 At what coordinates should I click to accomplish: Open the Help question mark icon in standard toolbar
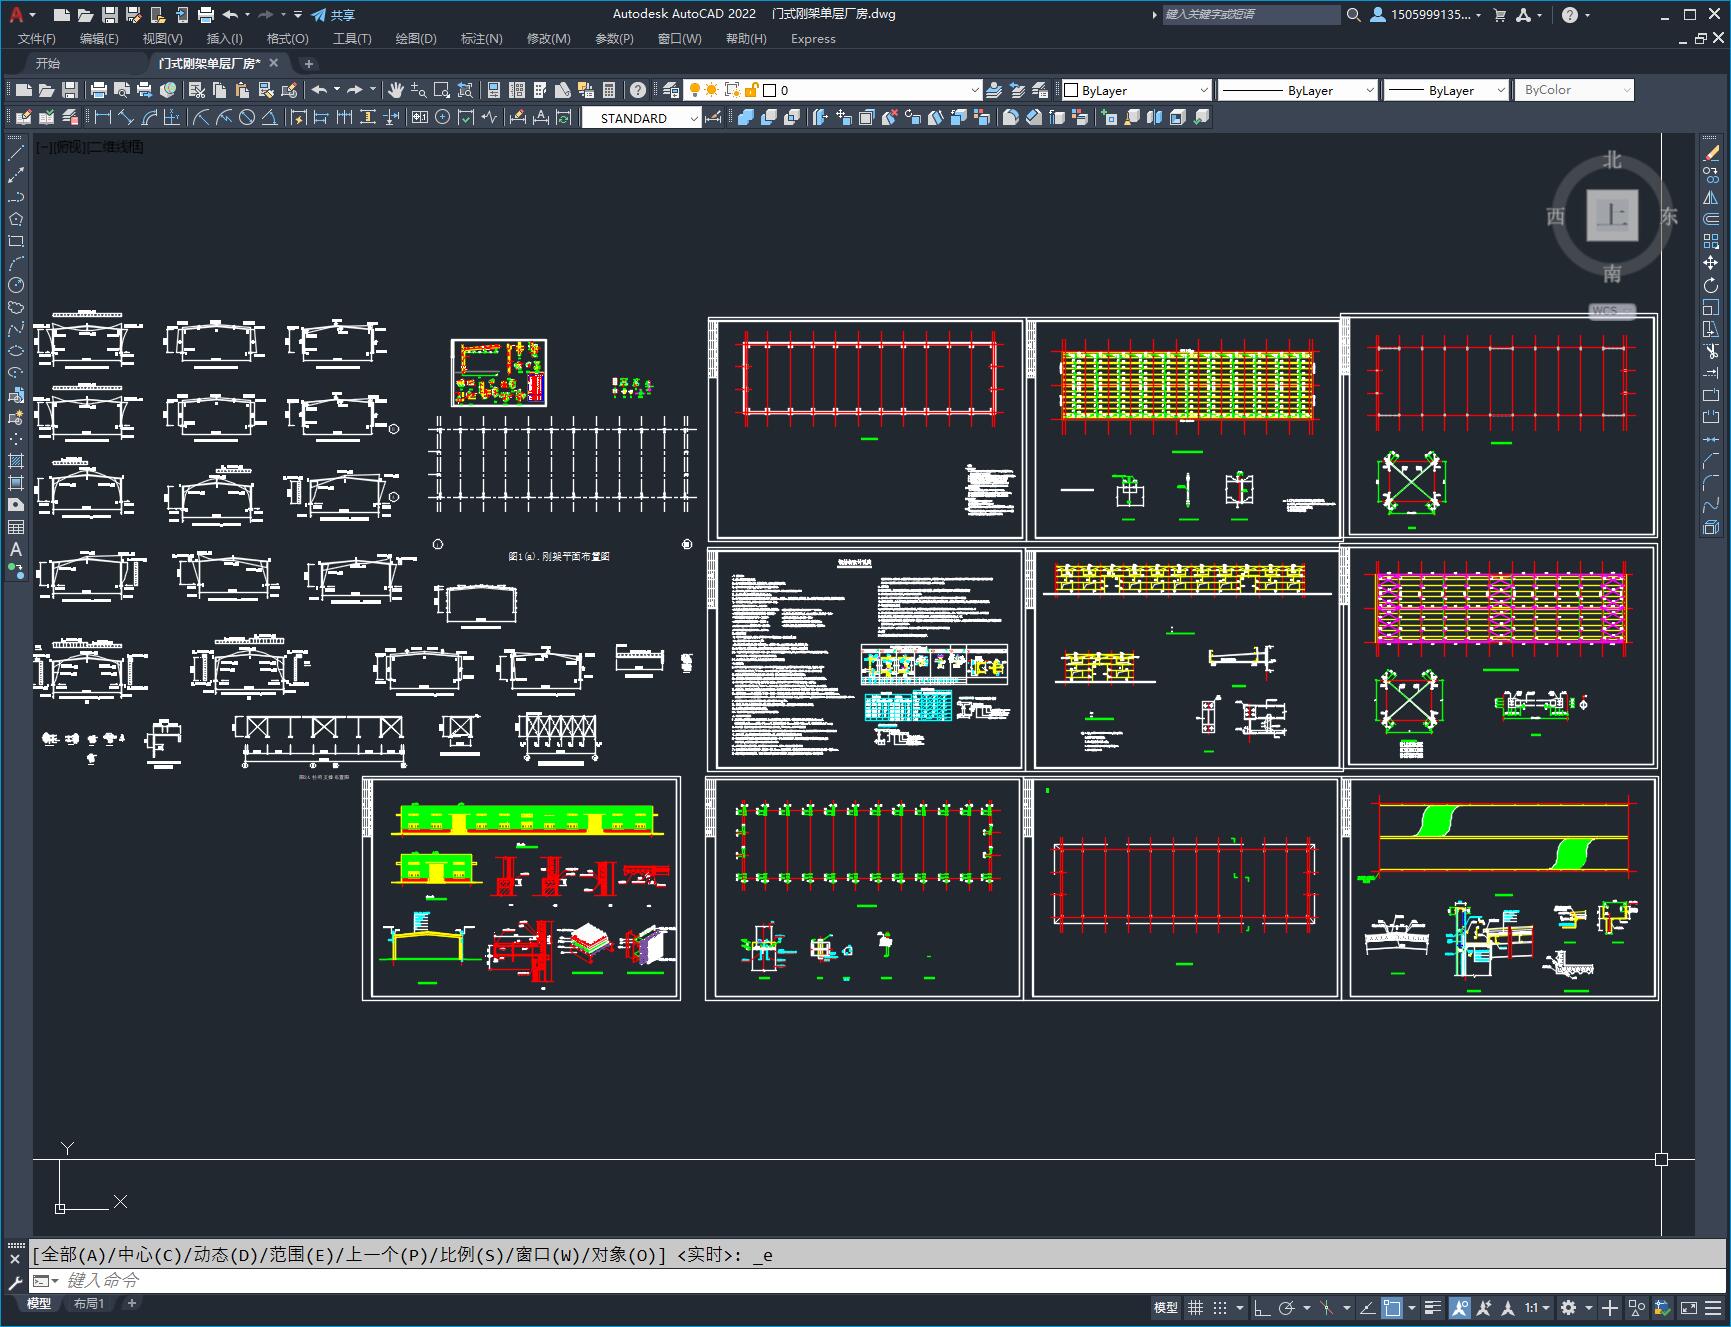(x=638, y=90)
